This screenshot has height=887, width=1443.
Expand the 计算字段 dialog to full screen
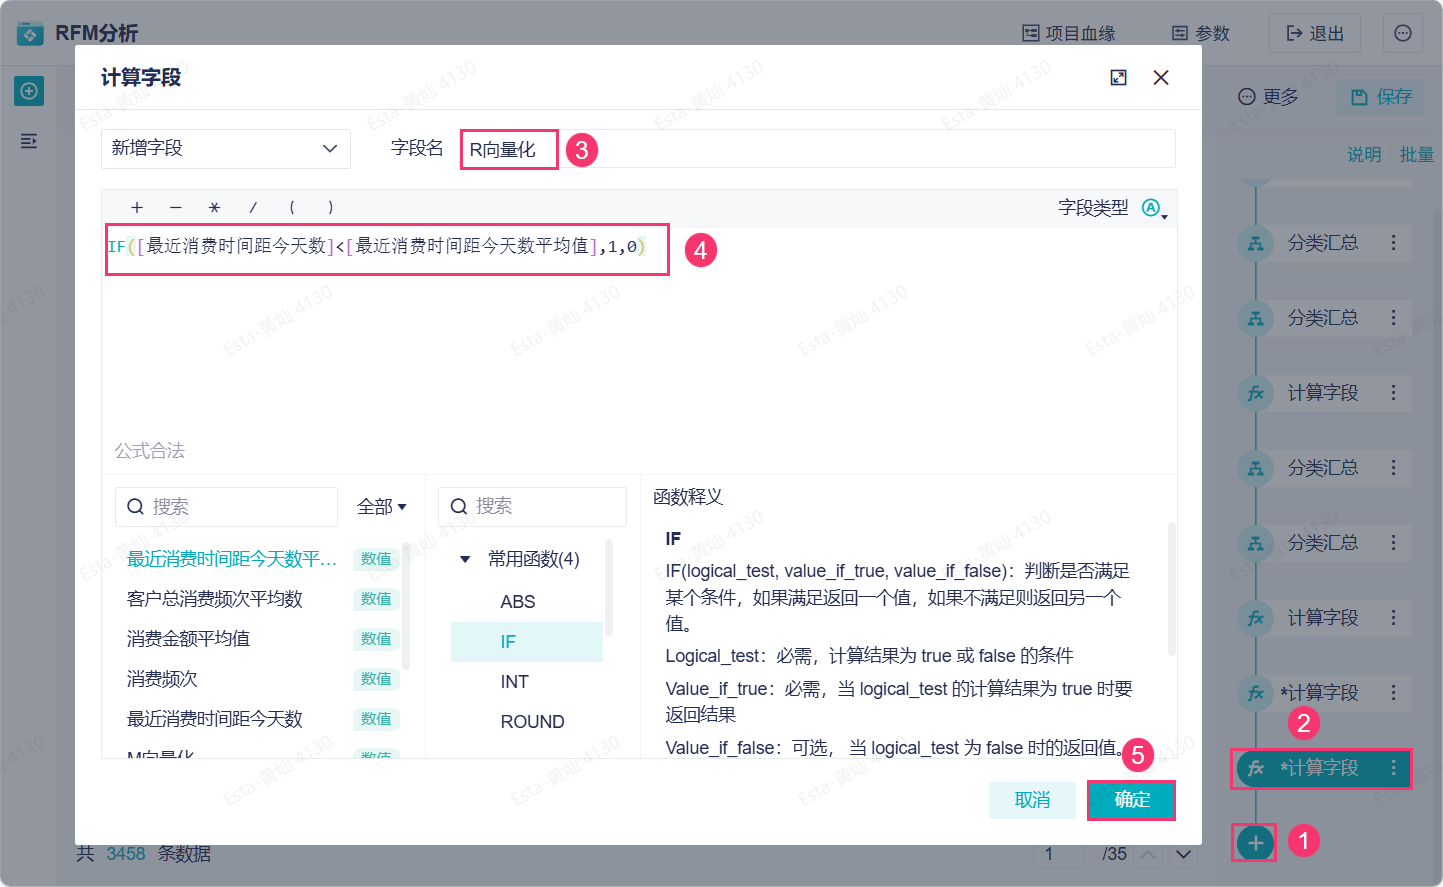[1118, 78]
